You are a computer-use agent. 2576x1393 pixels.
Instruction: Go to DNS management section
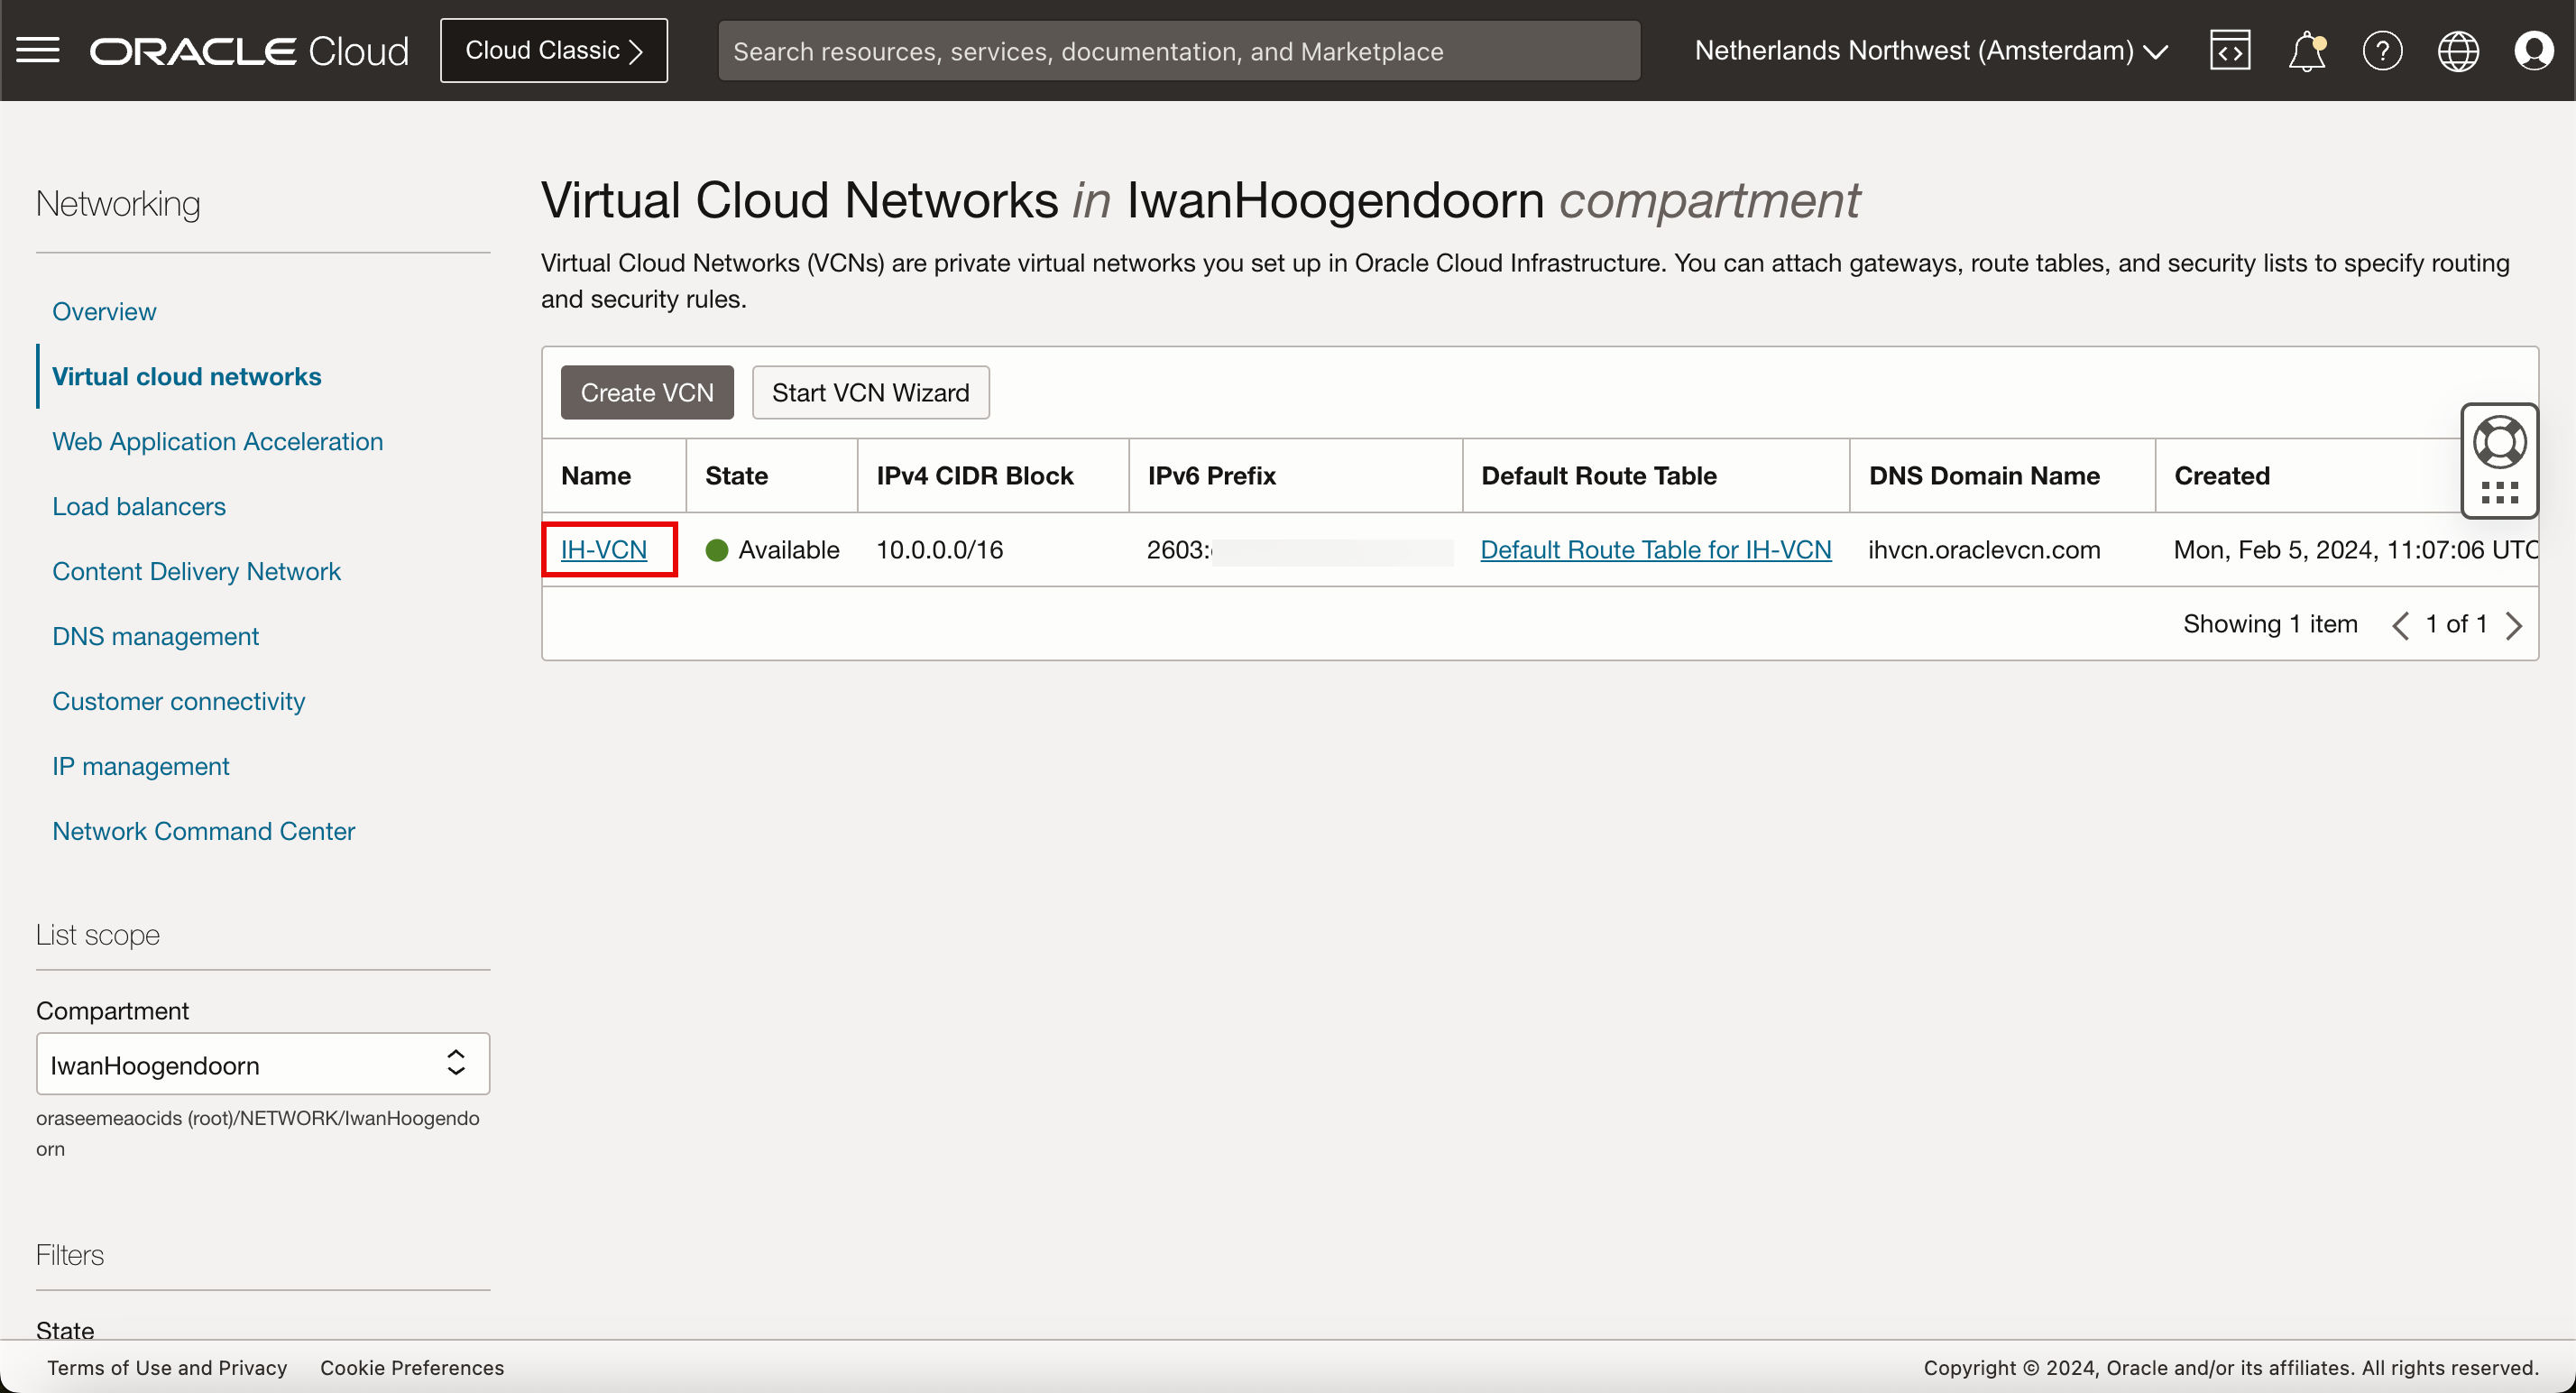[155, 636]
